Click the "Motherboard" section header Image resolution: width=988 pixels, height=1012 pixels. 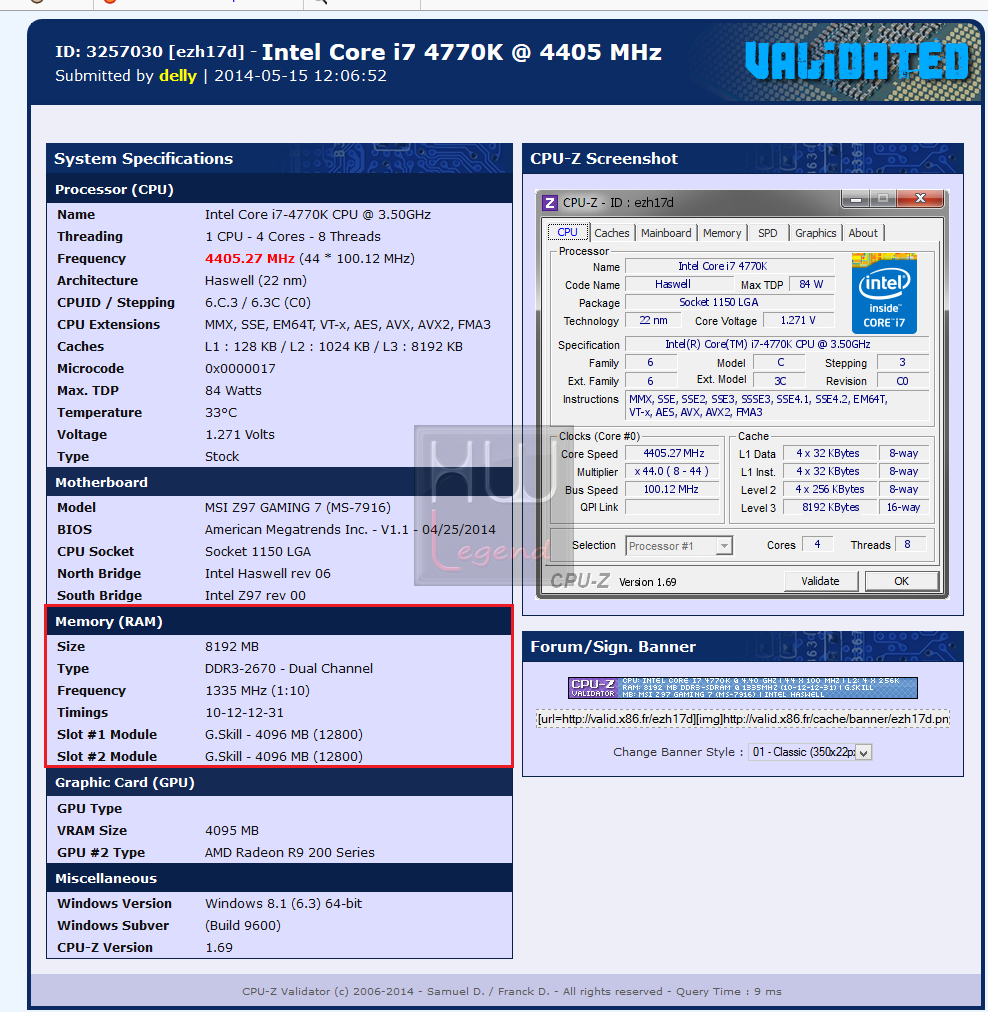pos(279,482)
